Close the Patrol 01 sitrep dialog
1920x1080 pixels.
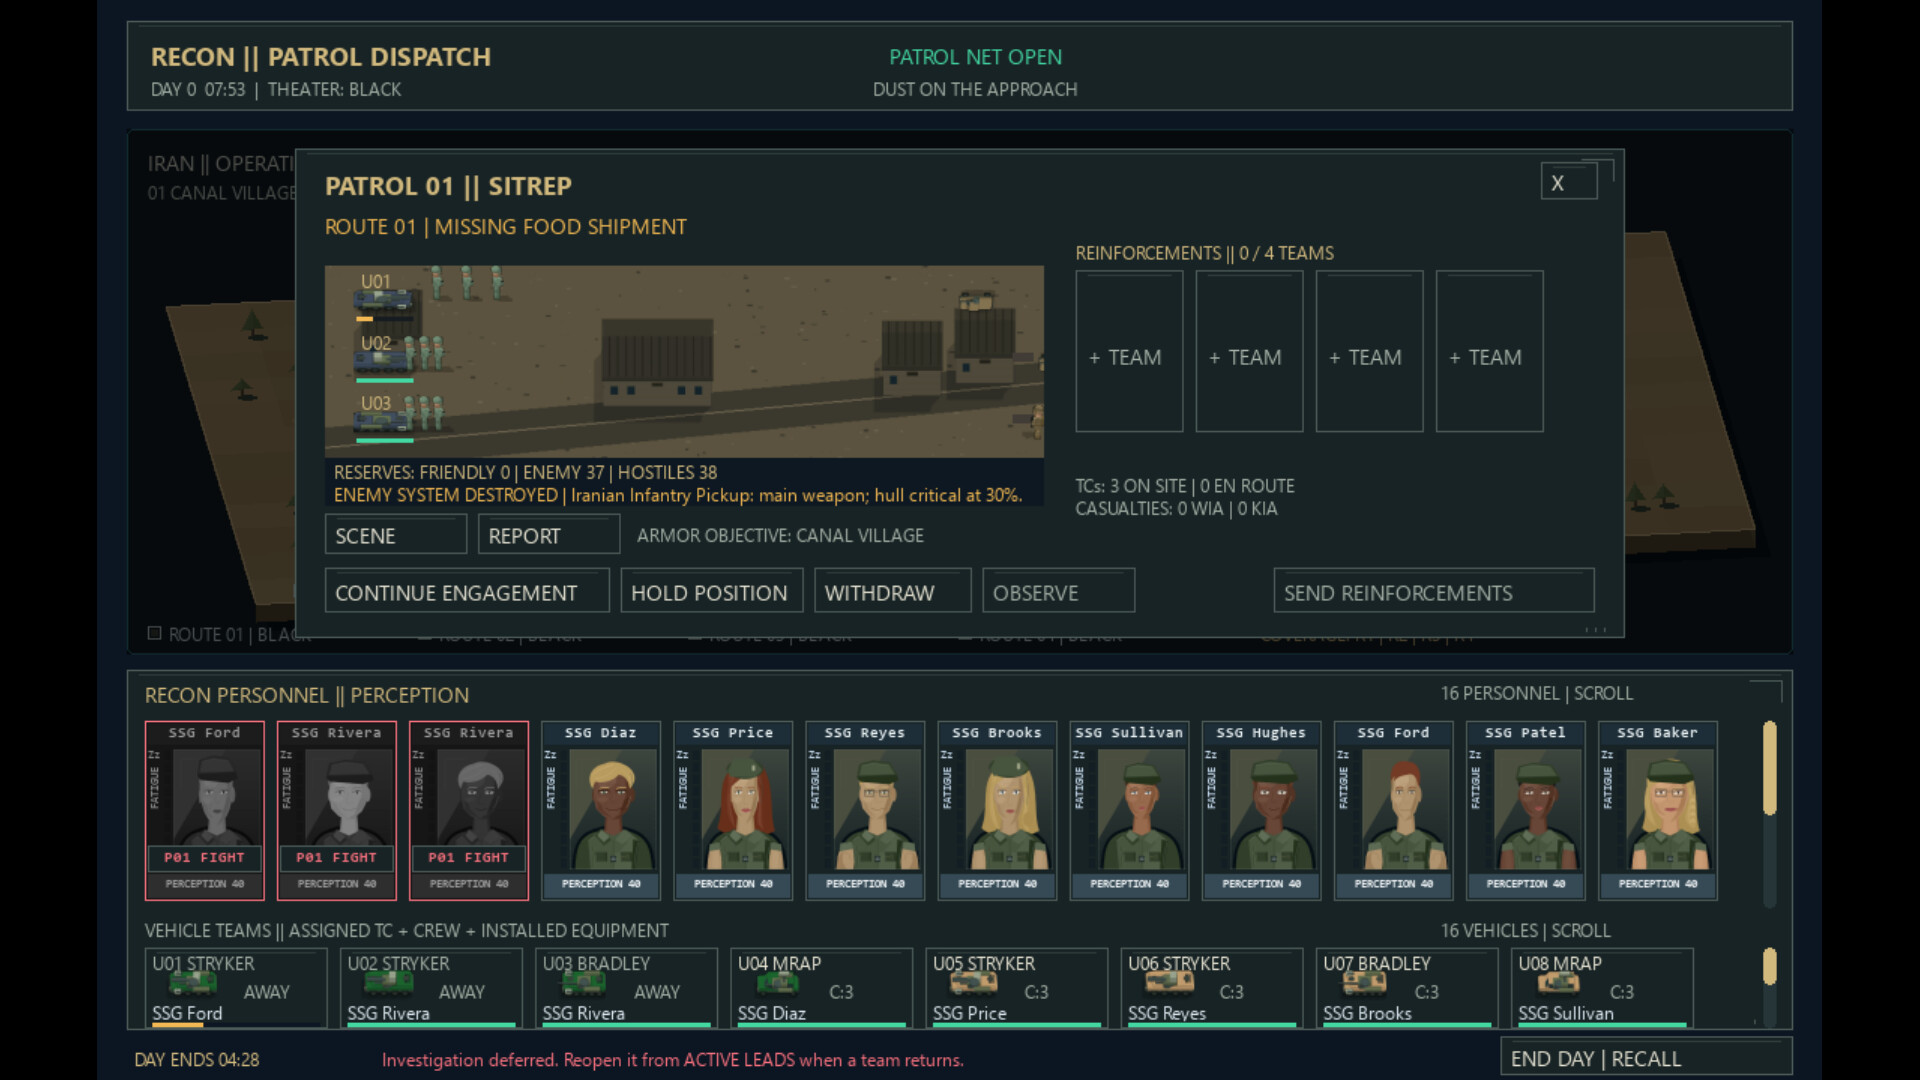1568,182
